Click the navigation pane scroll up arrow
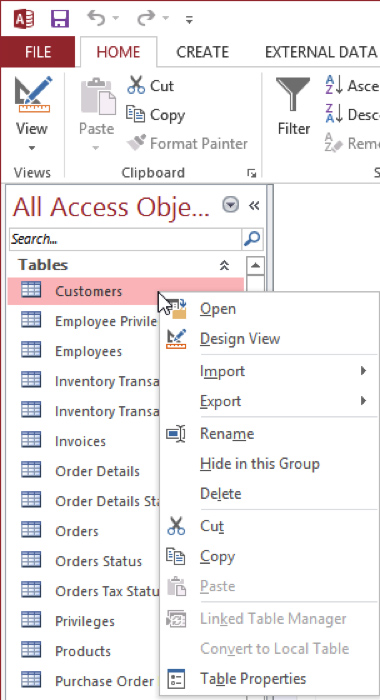 (x=255, y=266)
